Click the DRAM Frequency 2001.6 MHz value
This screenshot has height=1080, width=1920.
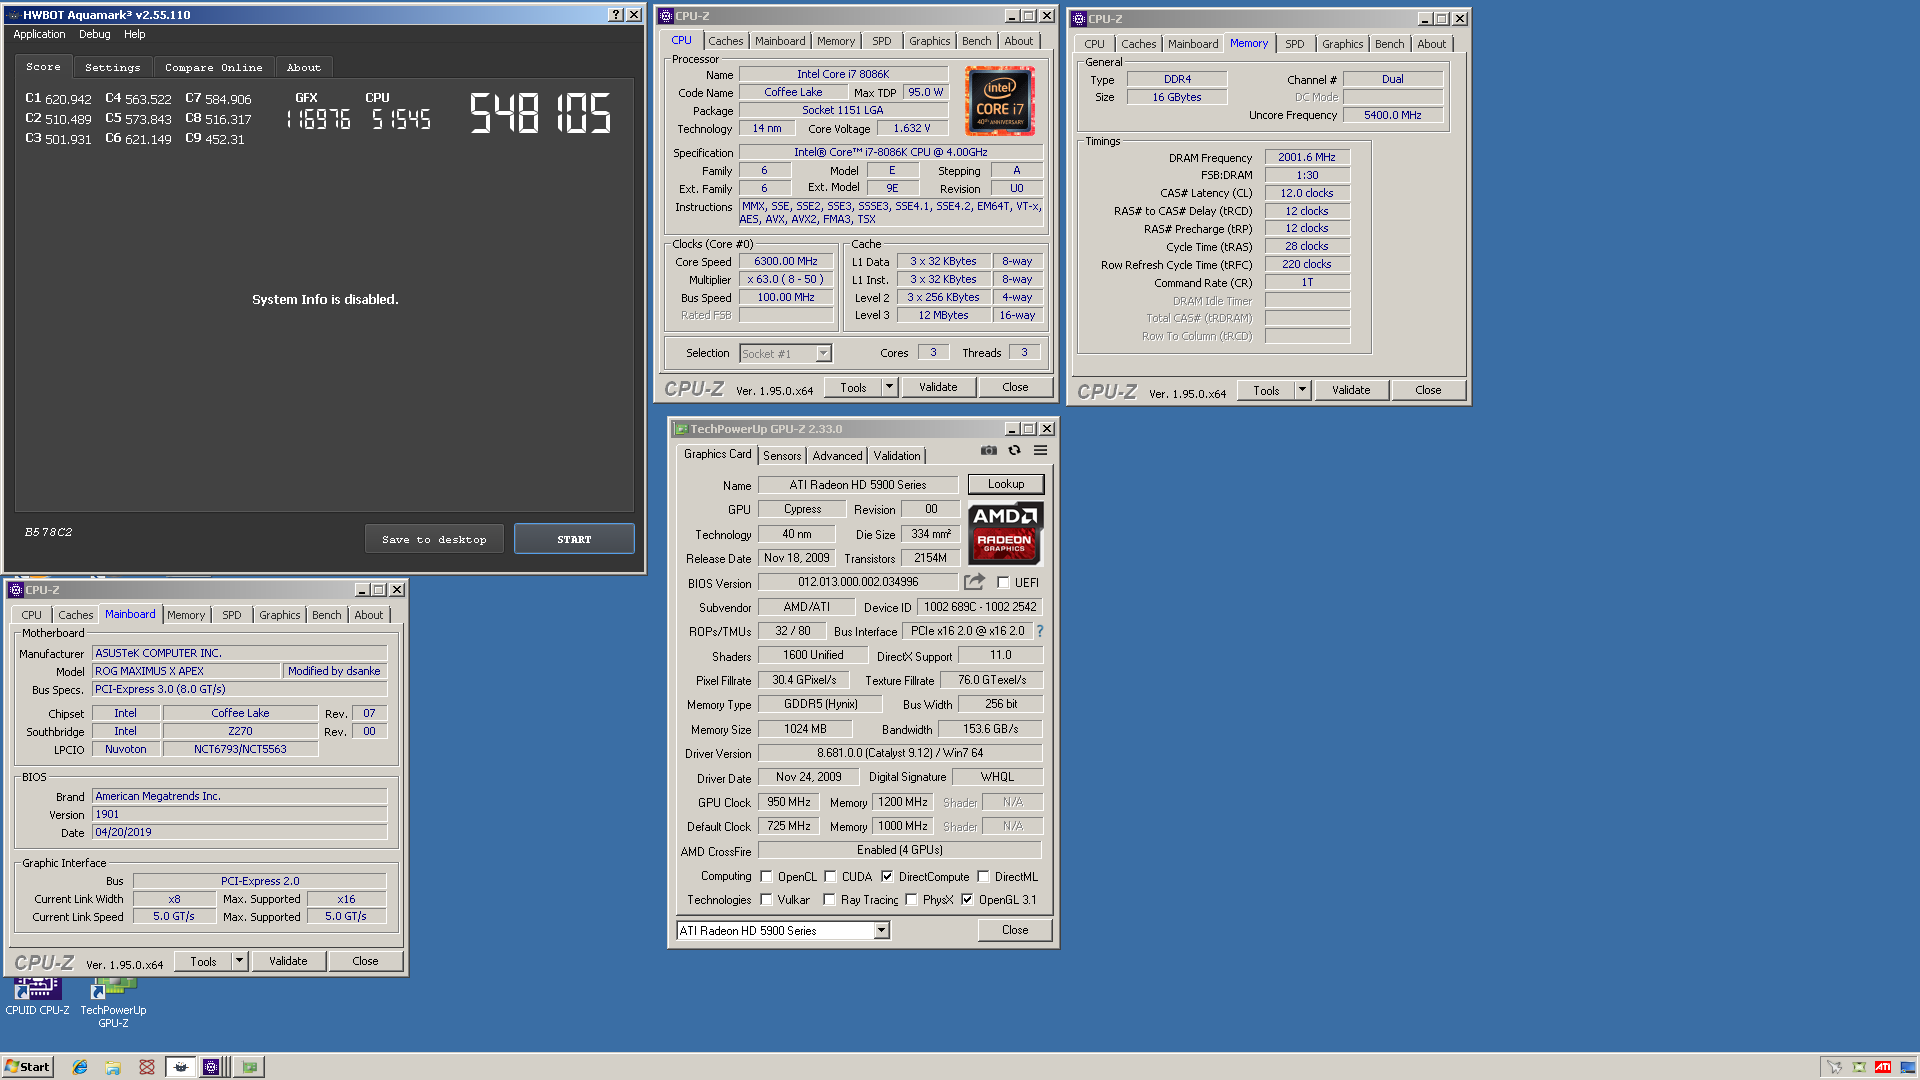click(x=1307, y=158)
